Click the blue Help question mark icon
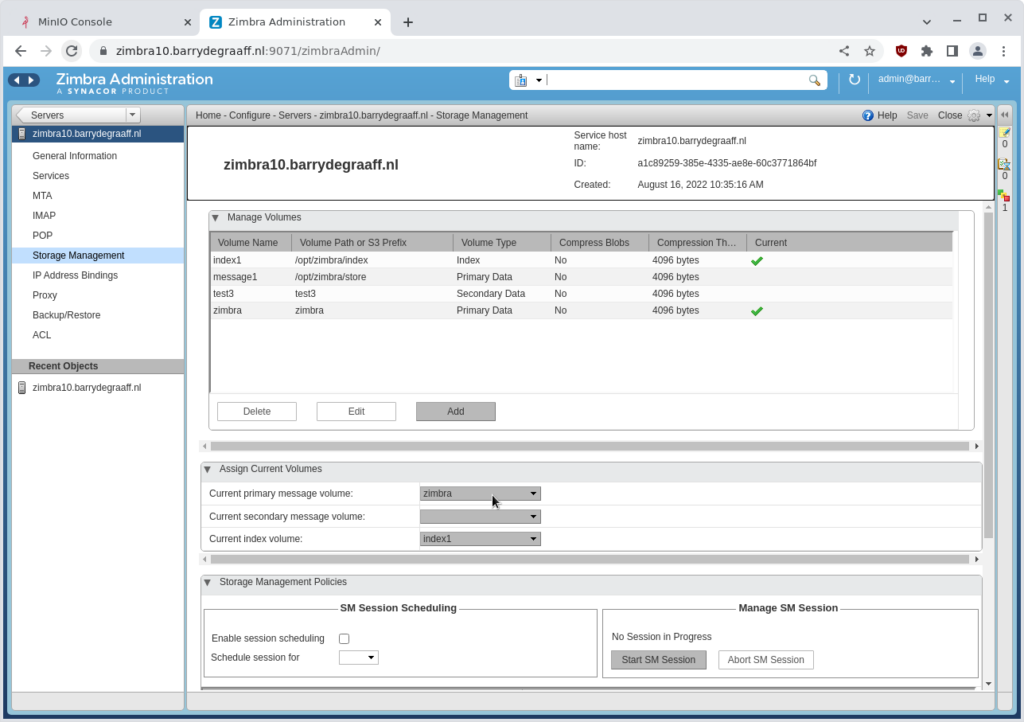This screenshot has width=1024, height=722. [x=867, y=116]
